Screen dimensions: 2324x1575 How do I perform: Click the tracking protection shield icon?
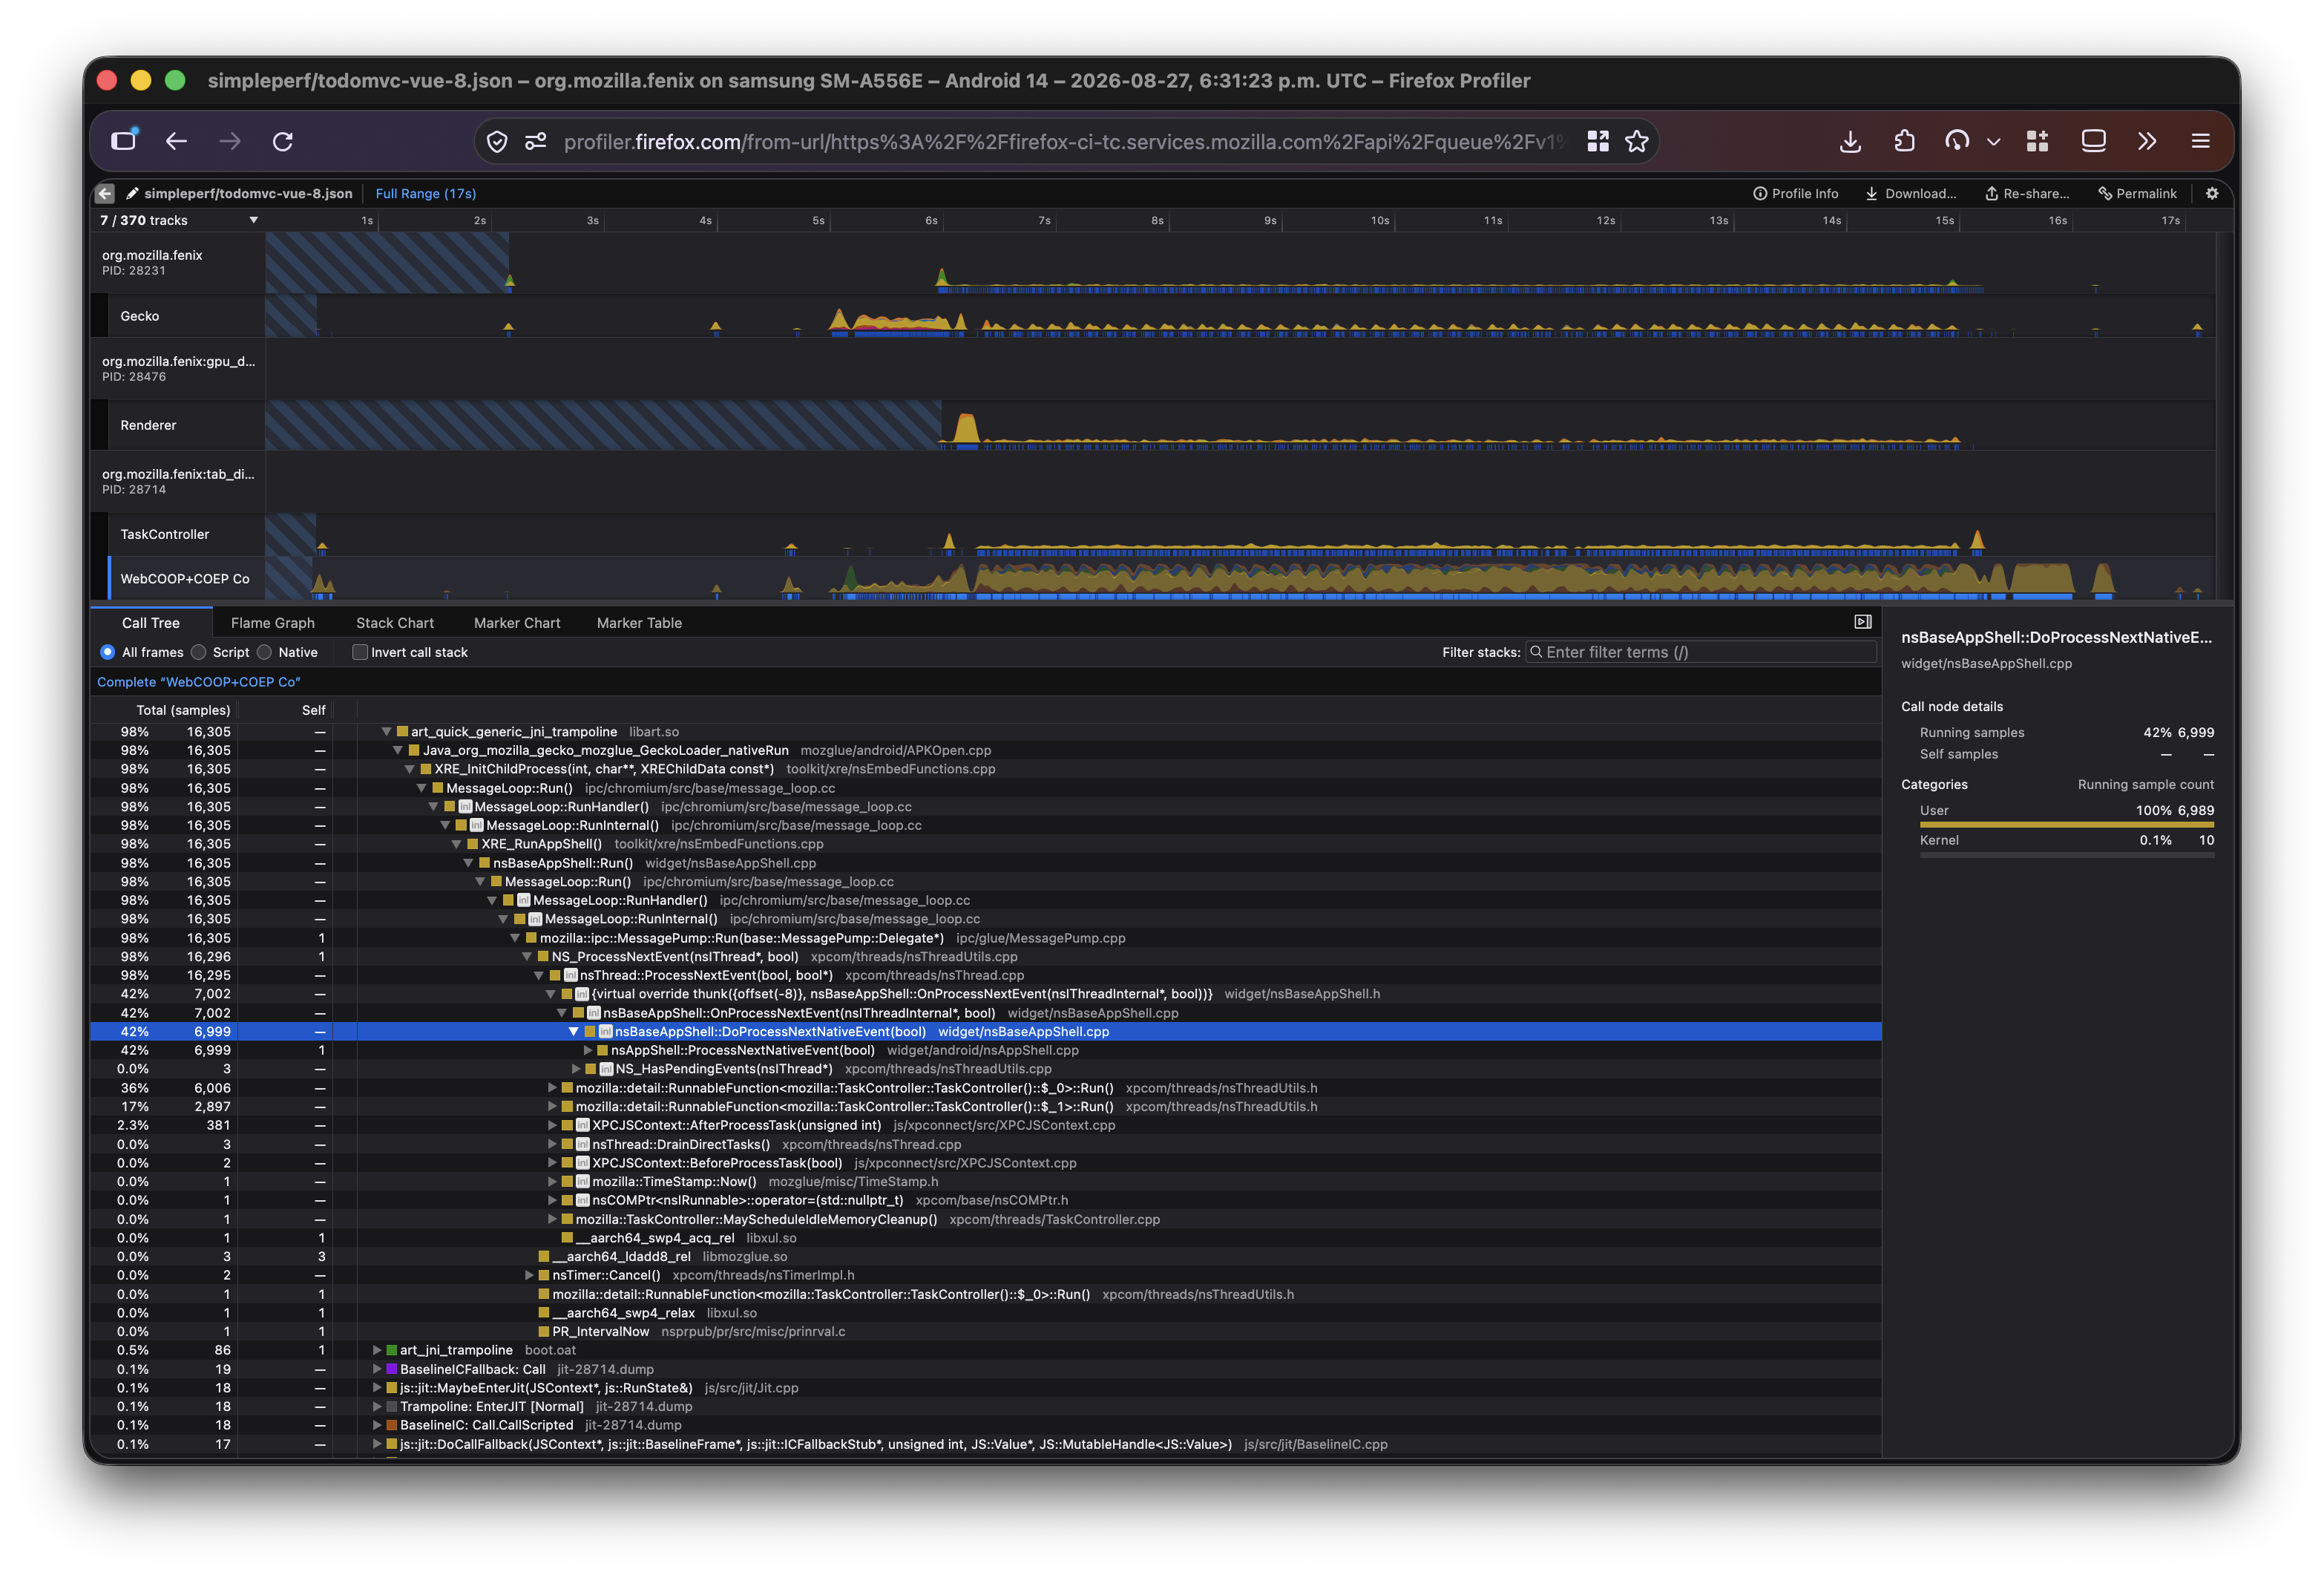click(x=497, y=142)
